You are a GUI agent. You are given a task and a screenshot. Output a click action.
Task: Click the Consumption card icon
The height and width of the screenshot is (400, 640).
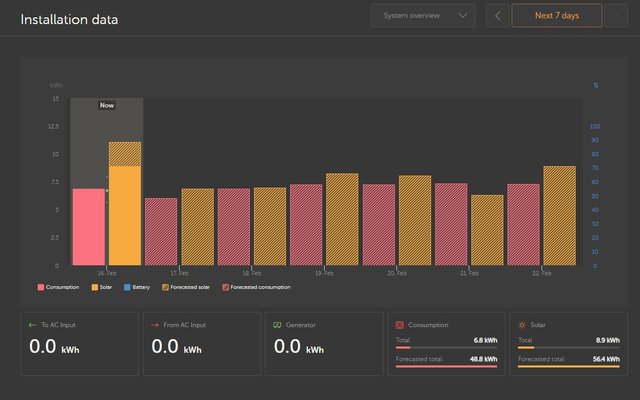[x=400, y=325]
